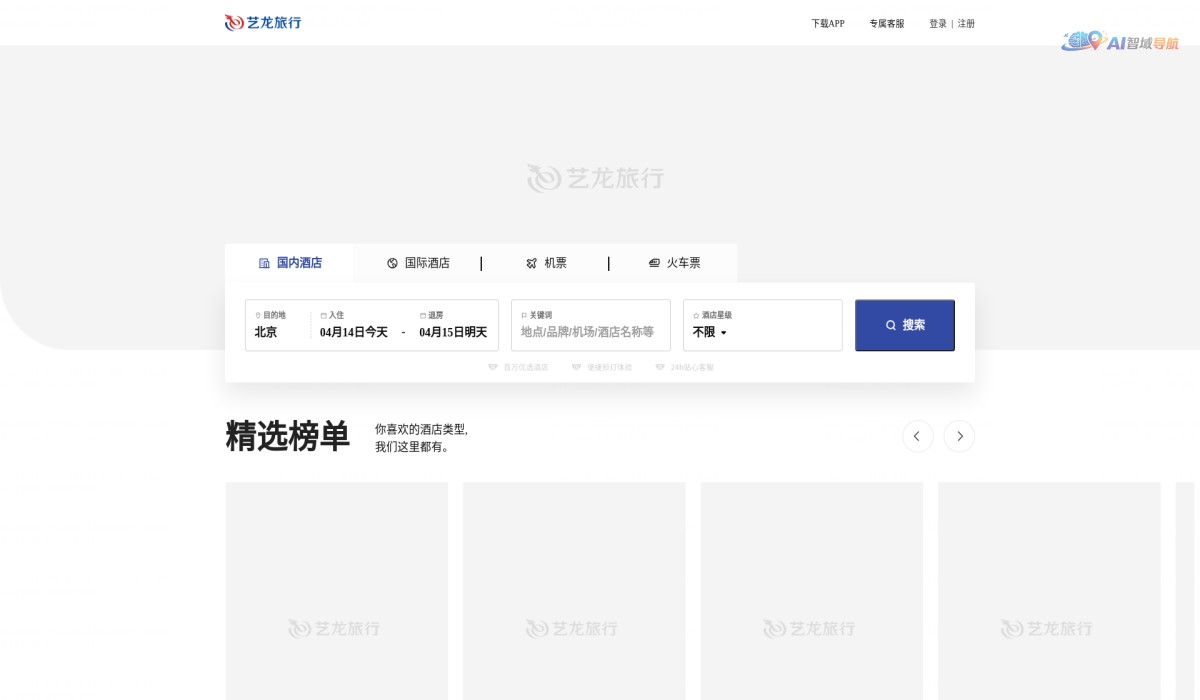Viewport: 1200px width, 700px height.
Task: Click the magnifier icon inside the search button
Action: (890, 325)
